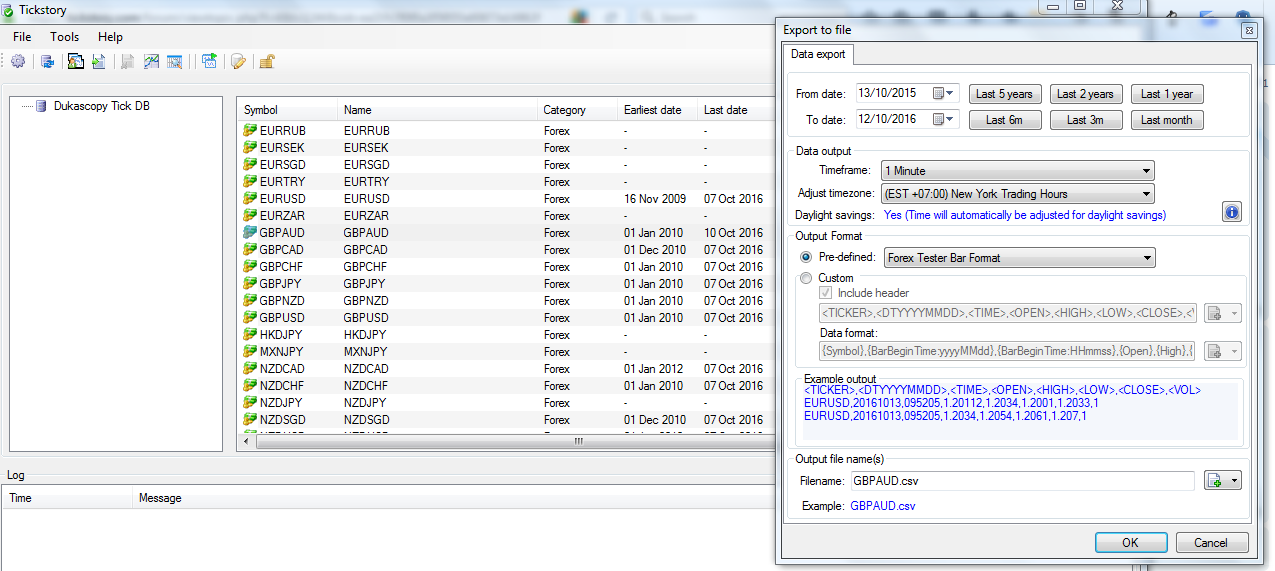Open the calendar icon for From date
This screenshot has height=571, width=1275.
(x=938, y=93)
